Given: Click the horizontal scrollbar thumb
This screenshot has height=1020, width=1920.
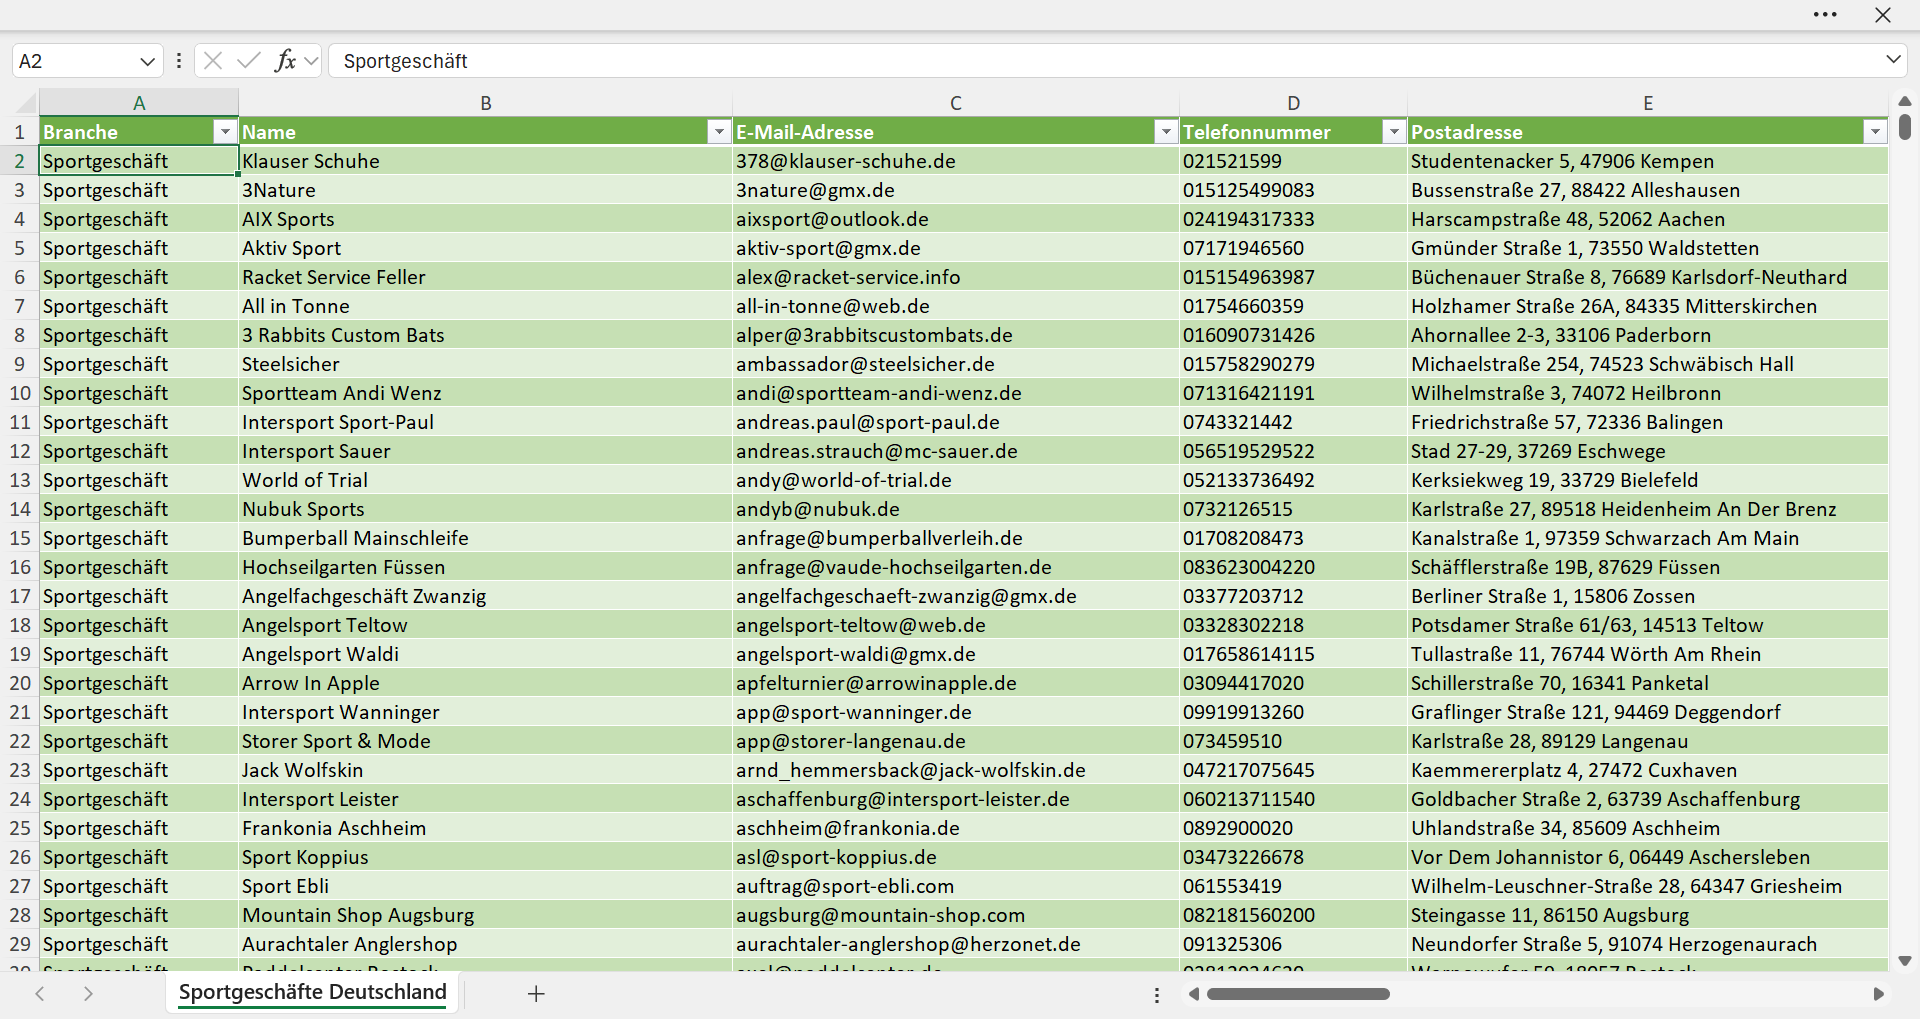Looking at the screenshot, I should [x=1298, y=994].
